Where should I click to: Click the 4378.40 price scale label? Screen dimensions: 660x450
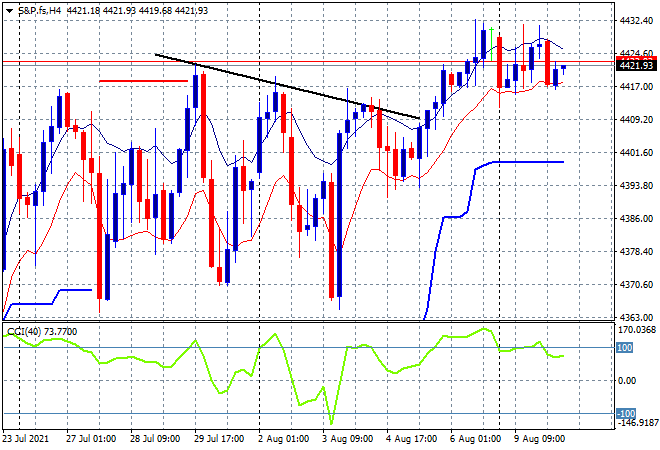pos(636,251)
